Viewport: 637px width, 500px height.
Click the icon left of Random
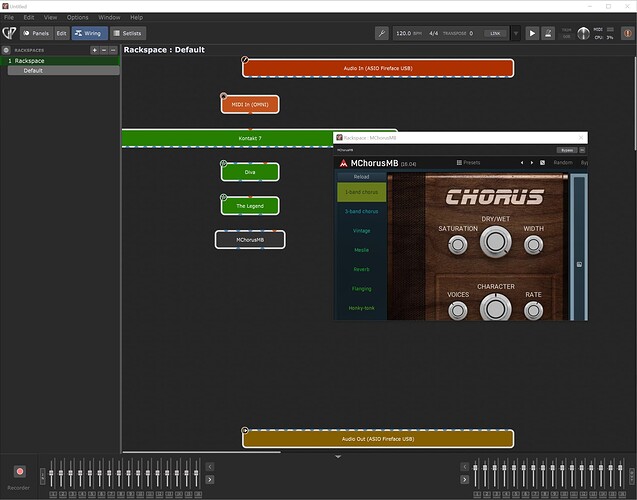[542, 162]
